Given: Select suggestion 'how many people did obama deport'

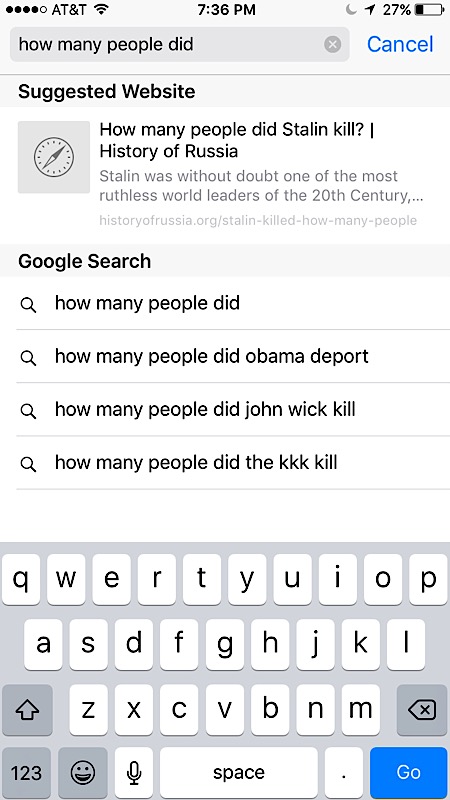Looking at the screenshot, I should coord(225,356).
